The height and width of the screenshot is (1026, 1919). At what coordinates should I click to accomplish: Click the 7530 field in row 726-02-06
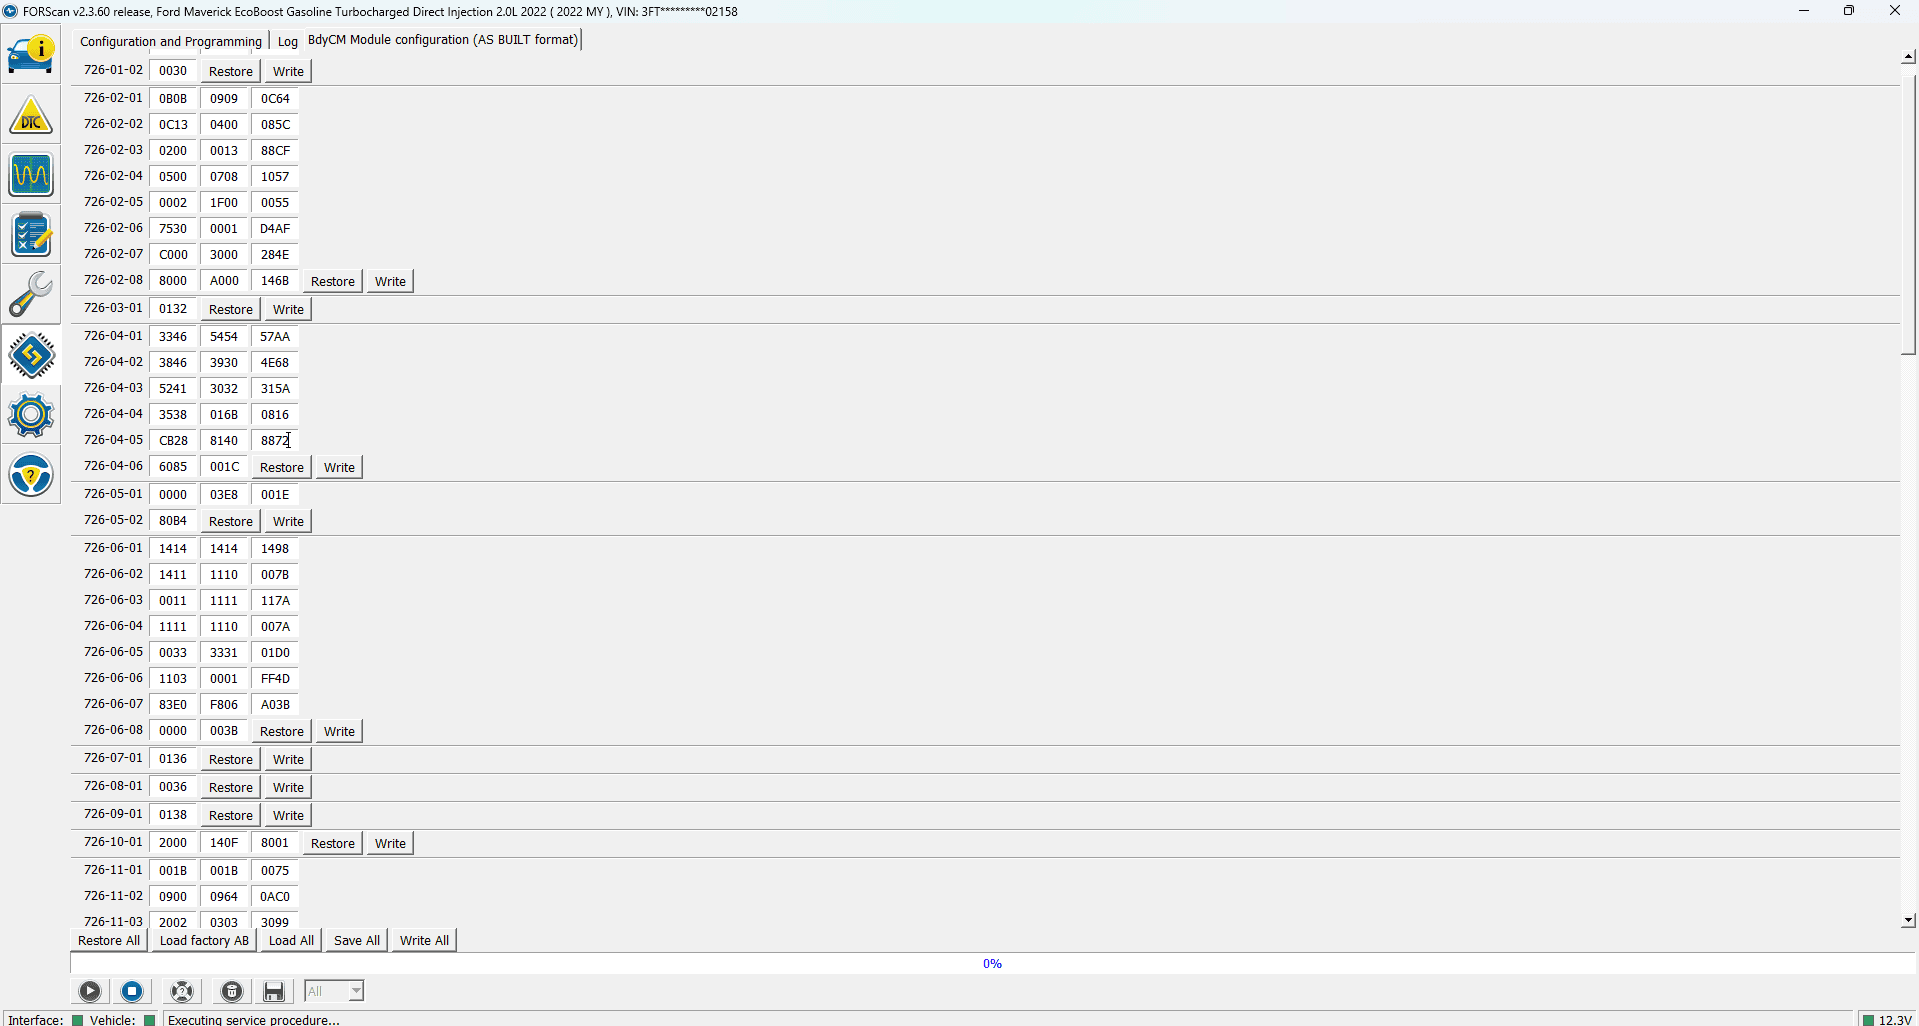click(173, 228)
